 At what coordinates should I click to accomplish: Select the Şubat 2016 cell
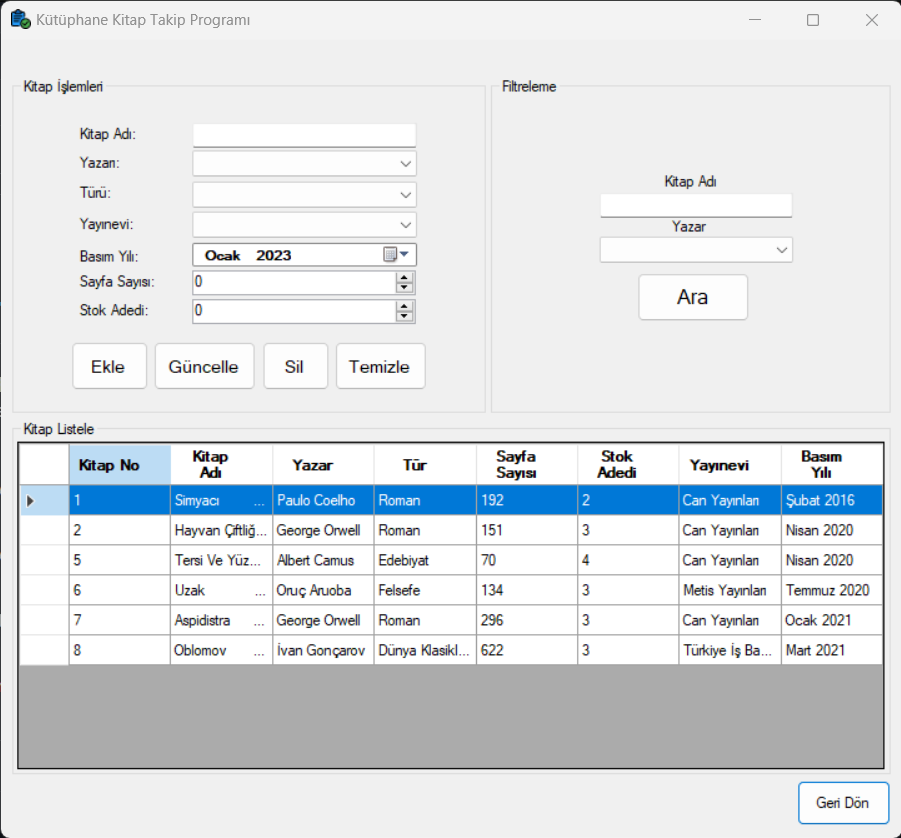[832, 500]
